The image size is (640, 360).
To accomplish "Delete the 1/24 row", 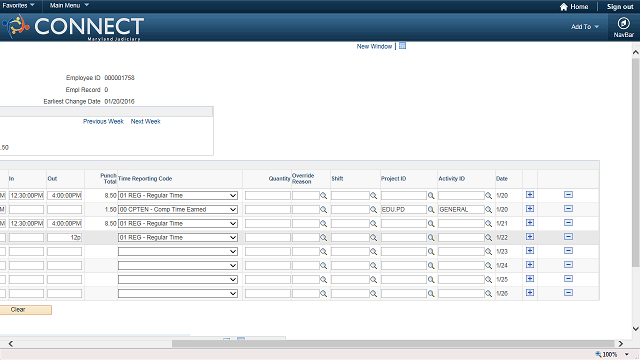I will click(x=568, y=264).
